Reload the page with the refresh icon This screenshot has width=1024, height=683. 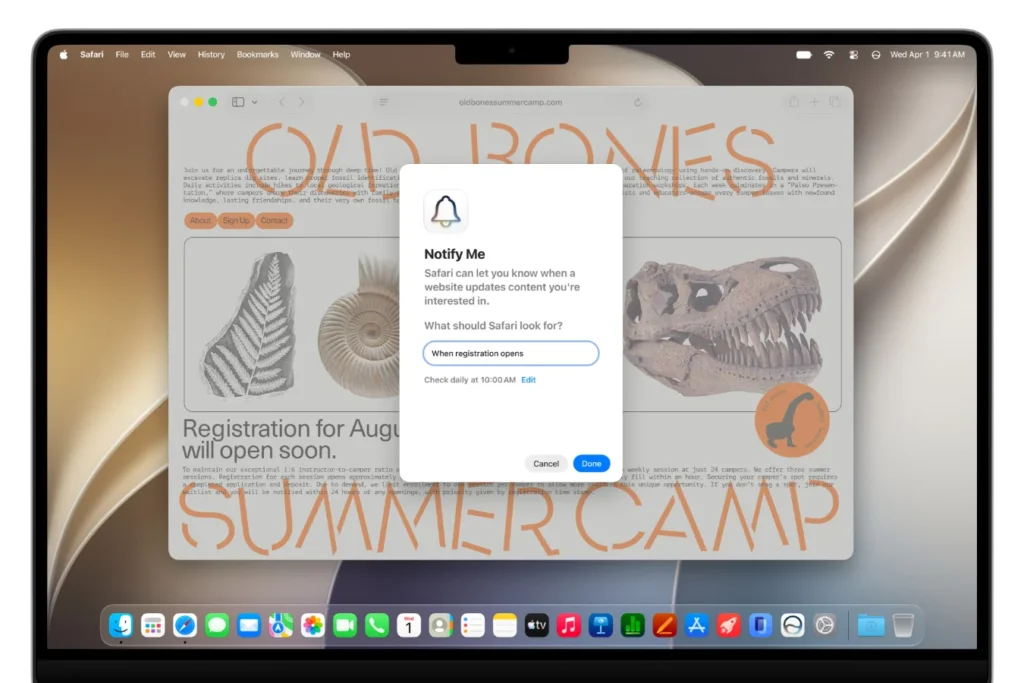coord(638,102)
